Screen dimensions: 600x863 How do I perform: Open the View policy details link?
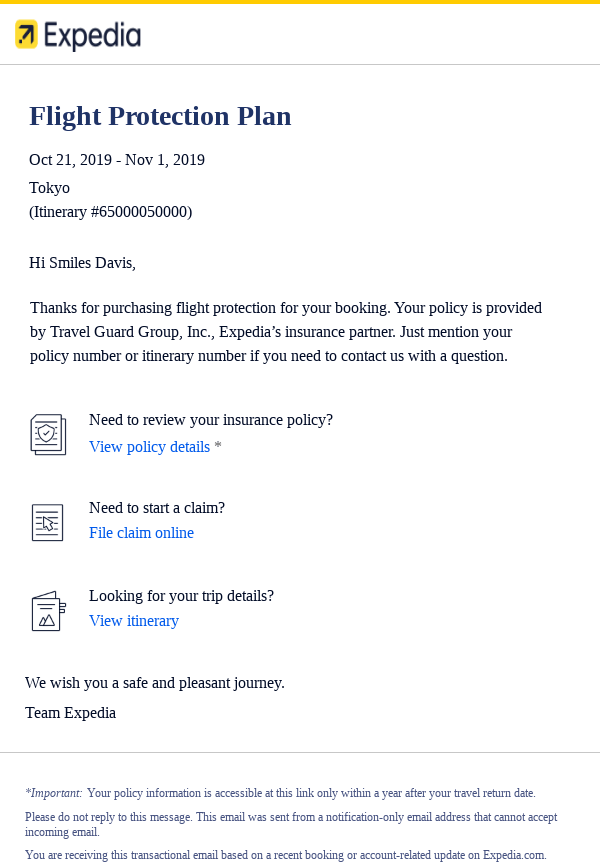(149, 447)
